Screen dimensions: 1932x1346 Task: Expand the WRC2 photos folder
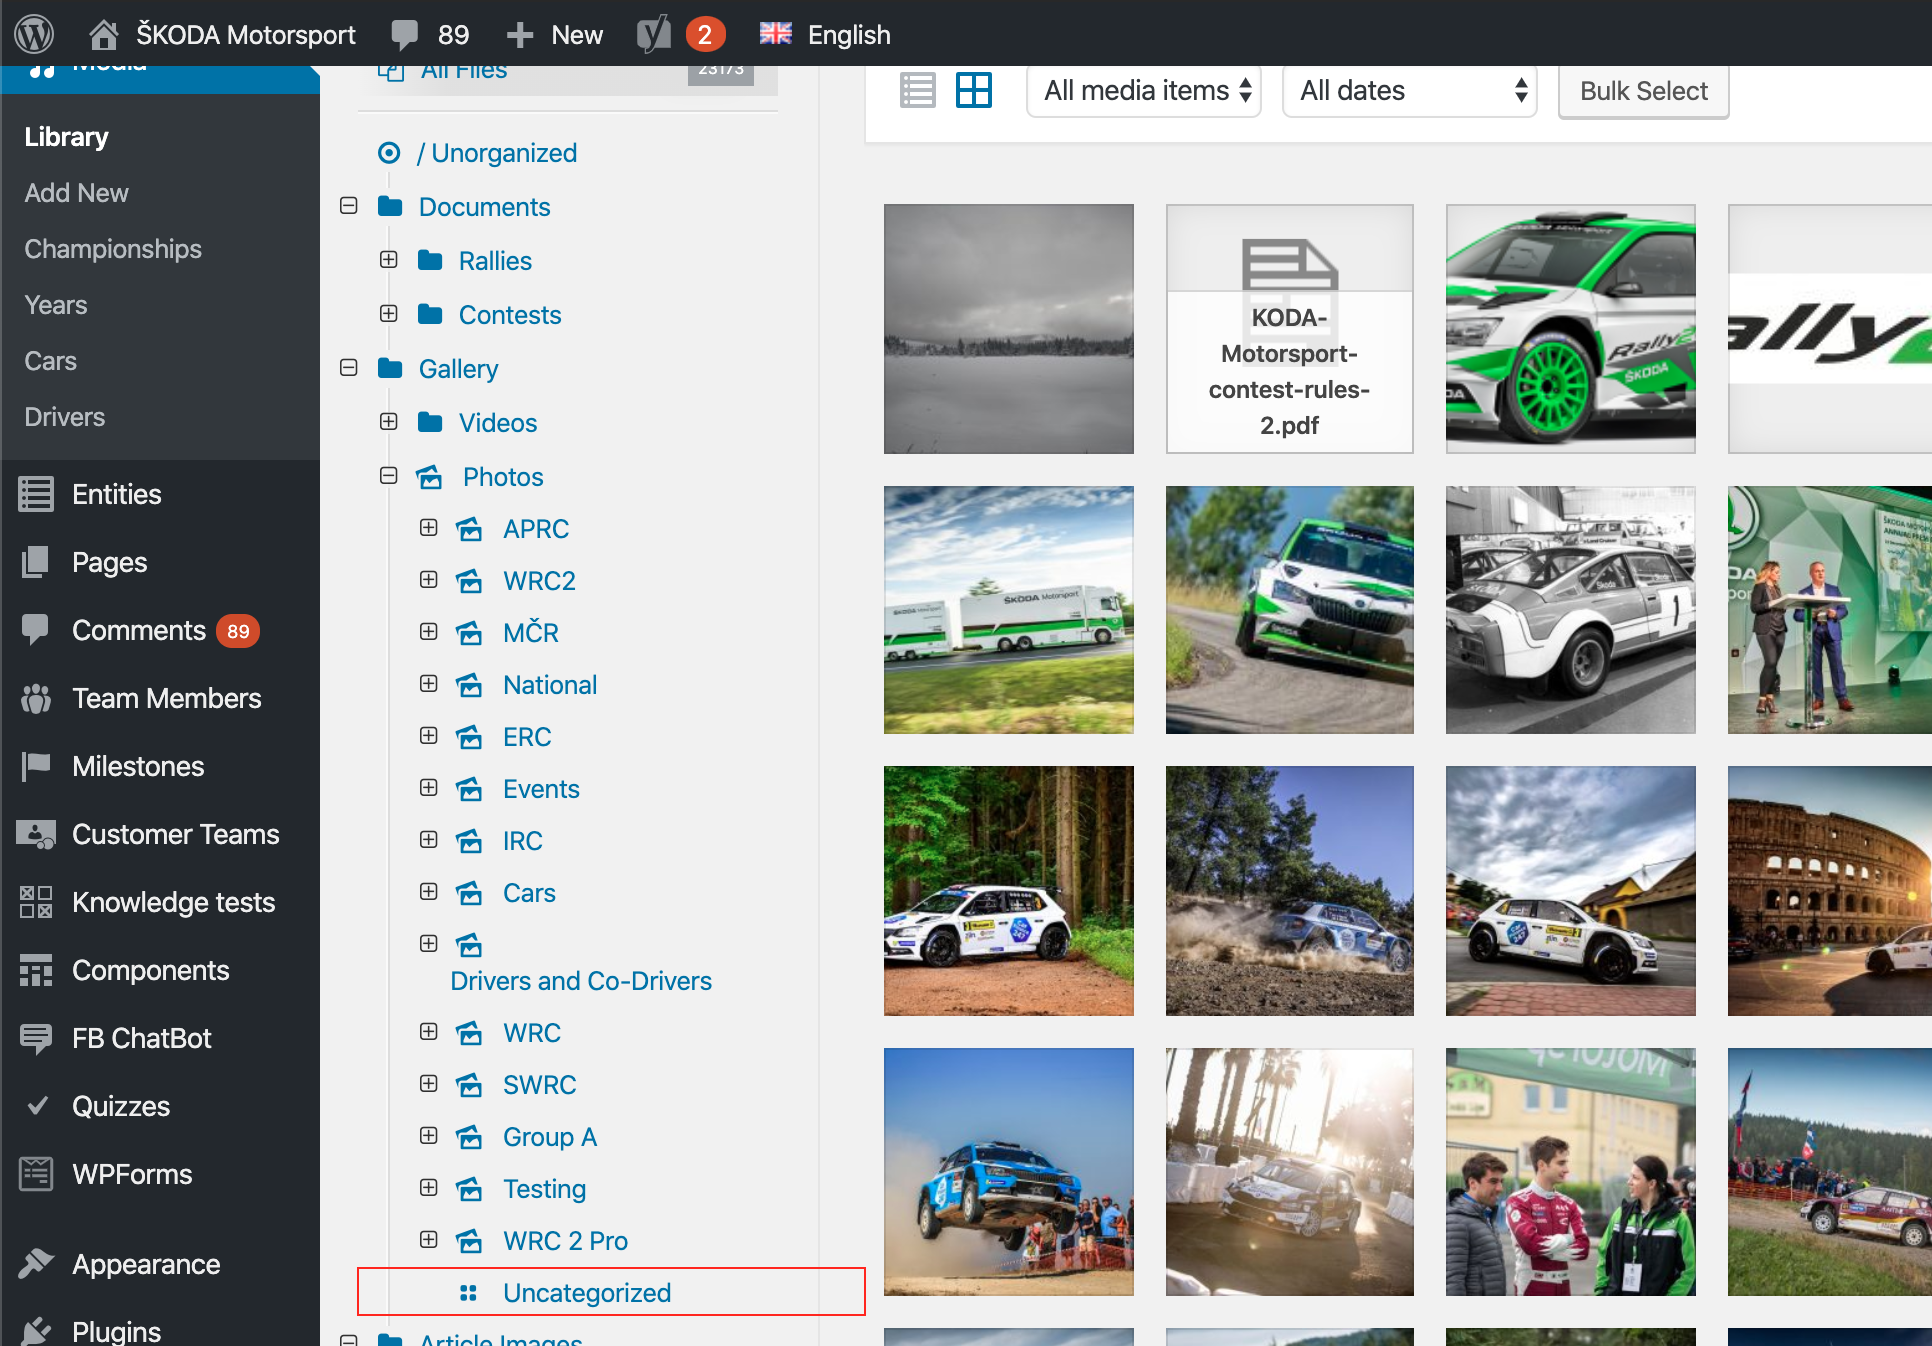coord(429,580)
